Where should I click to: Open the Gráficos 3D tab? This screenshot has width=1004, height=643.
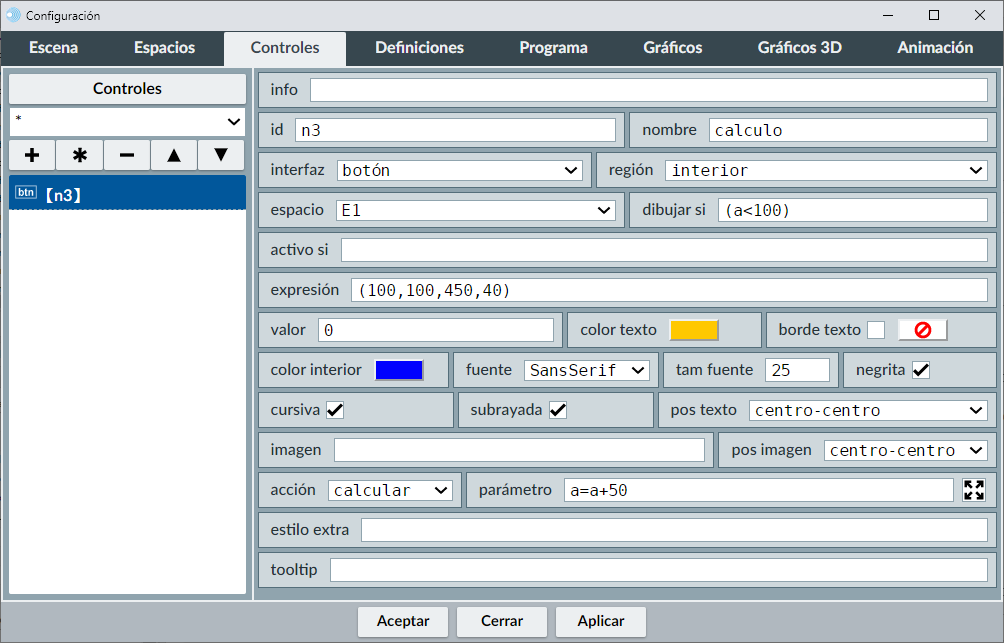click(799, 48)
